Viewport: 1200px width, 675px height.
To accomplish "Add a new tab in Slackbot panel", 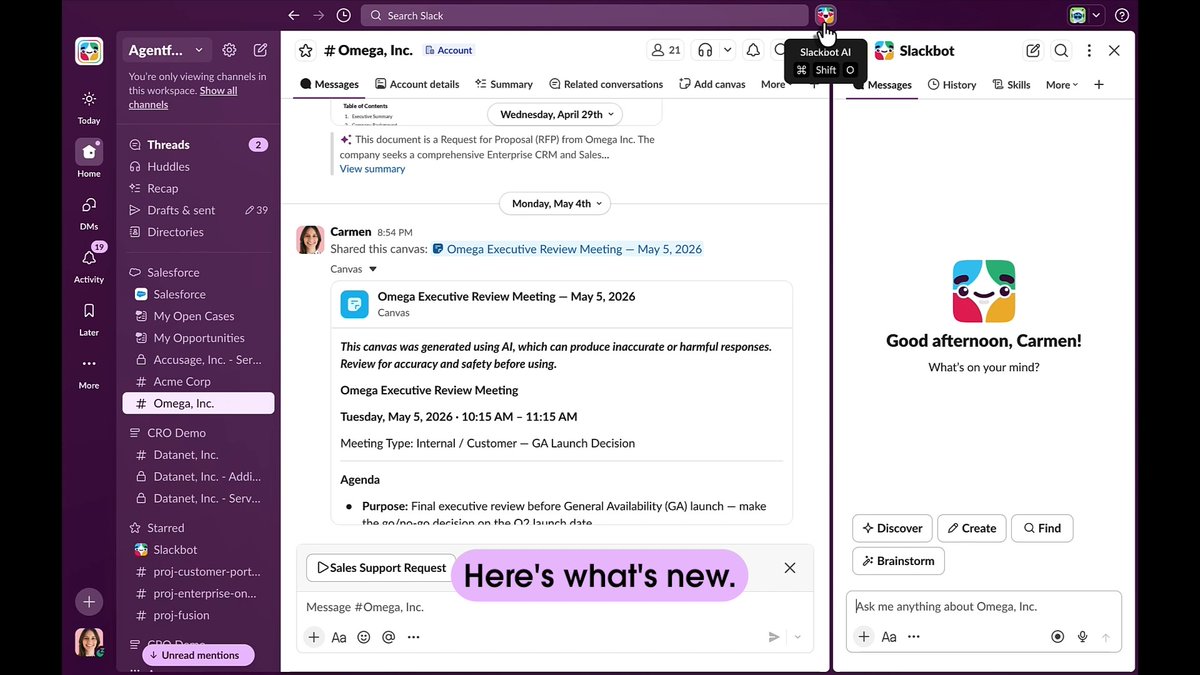I will pyautogui.click(x=1099, y=84).
